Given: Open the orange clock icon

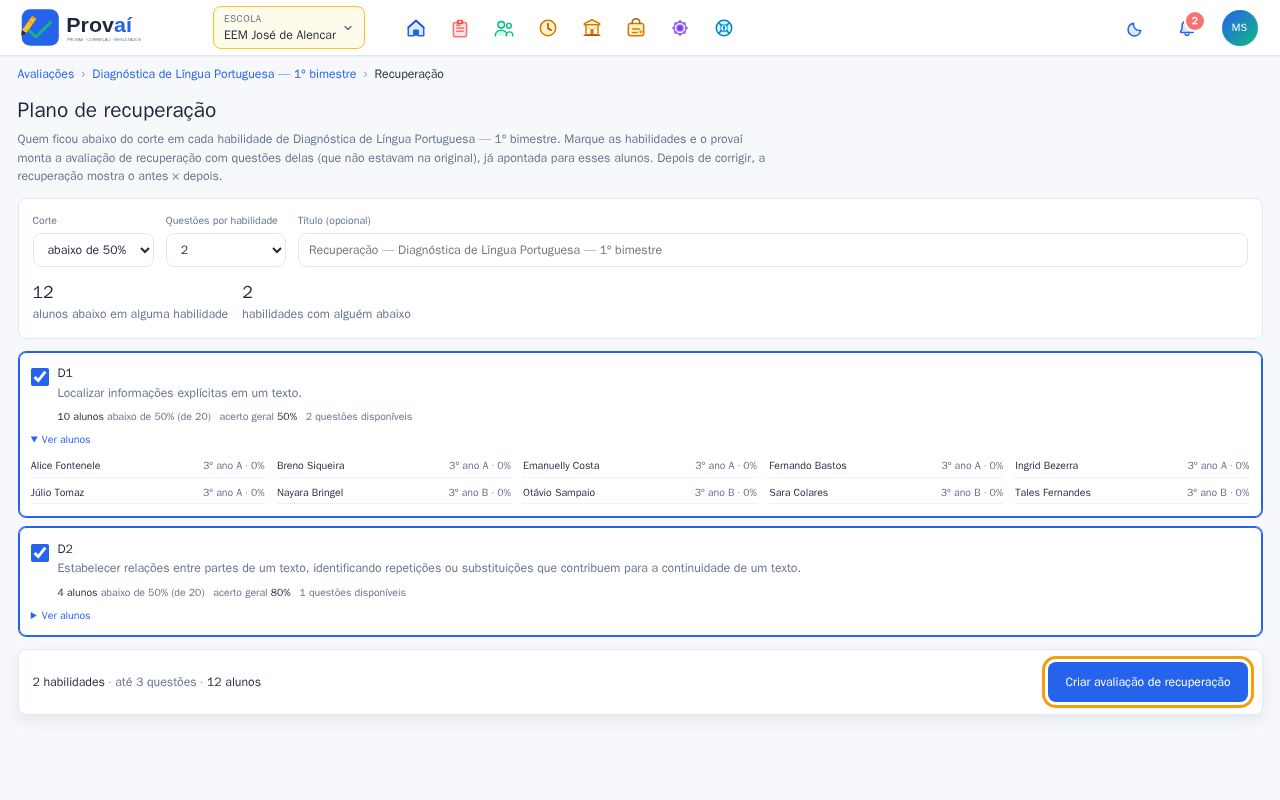Looking at the screenshot, I should point(548,28).
